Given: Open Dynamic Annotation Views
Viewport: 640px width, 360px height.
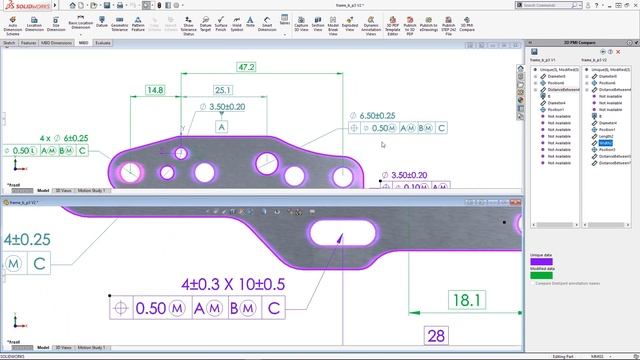Looking at the screenshot, I should click(371, 26).
